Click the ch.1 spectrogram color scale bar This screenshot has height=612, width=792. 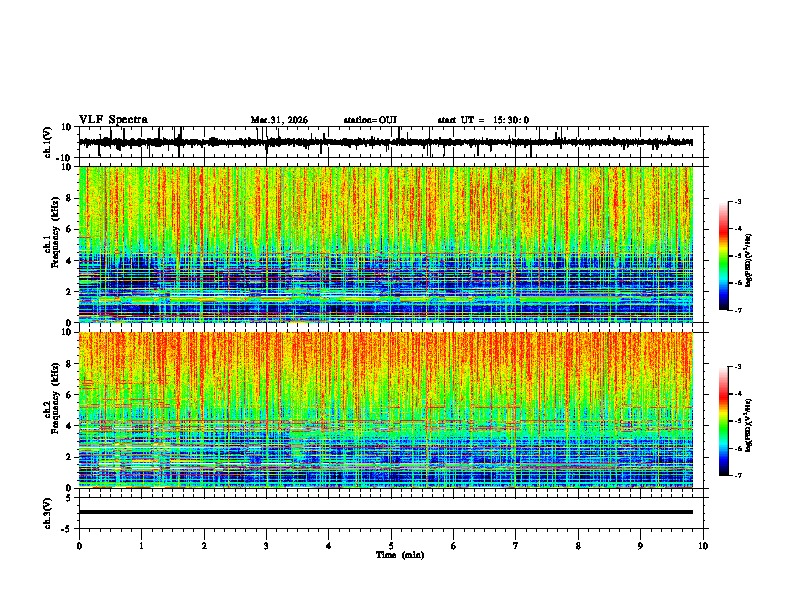tap(724, 256)
